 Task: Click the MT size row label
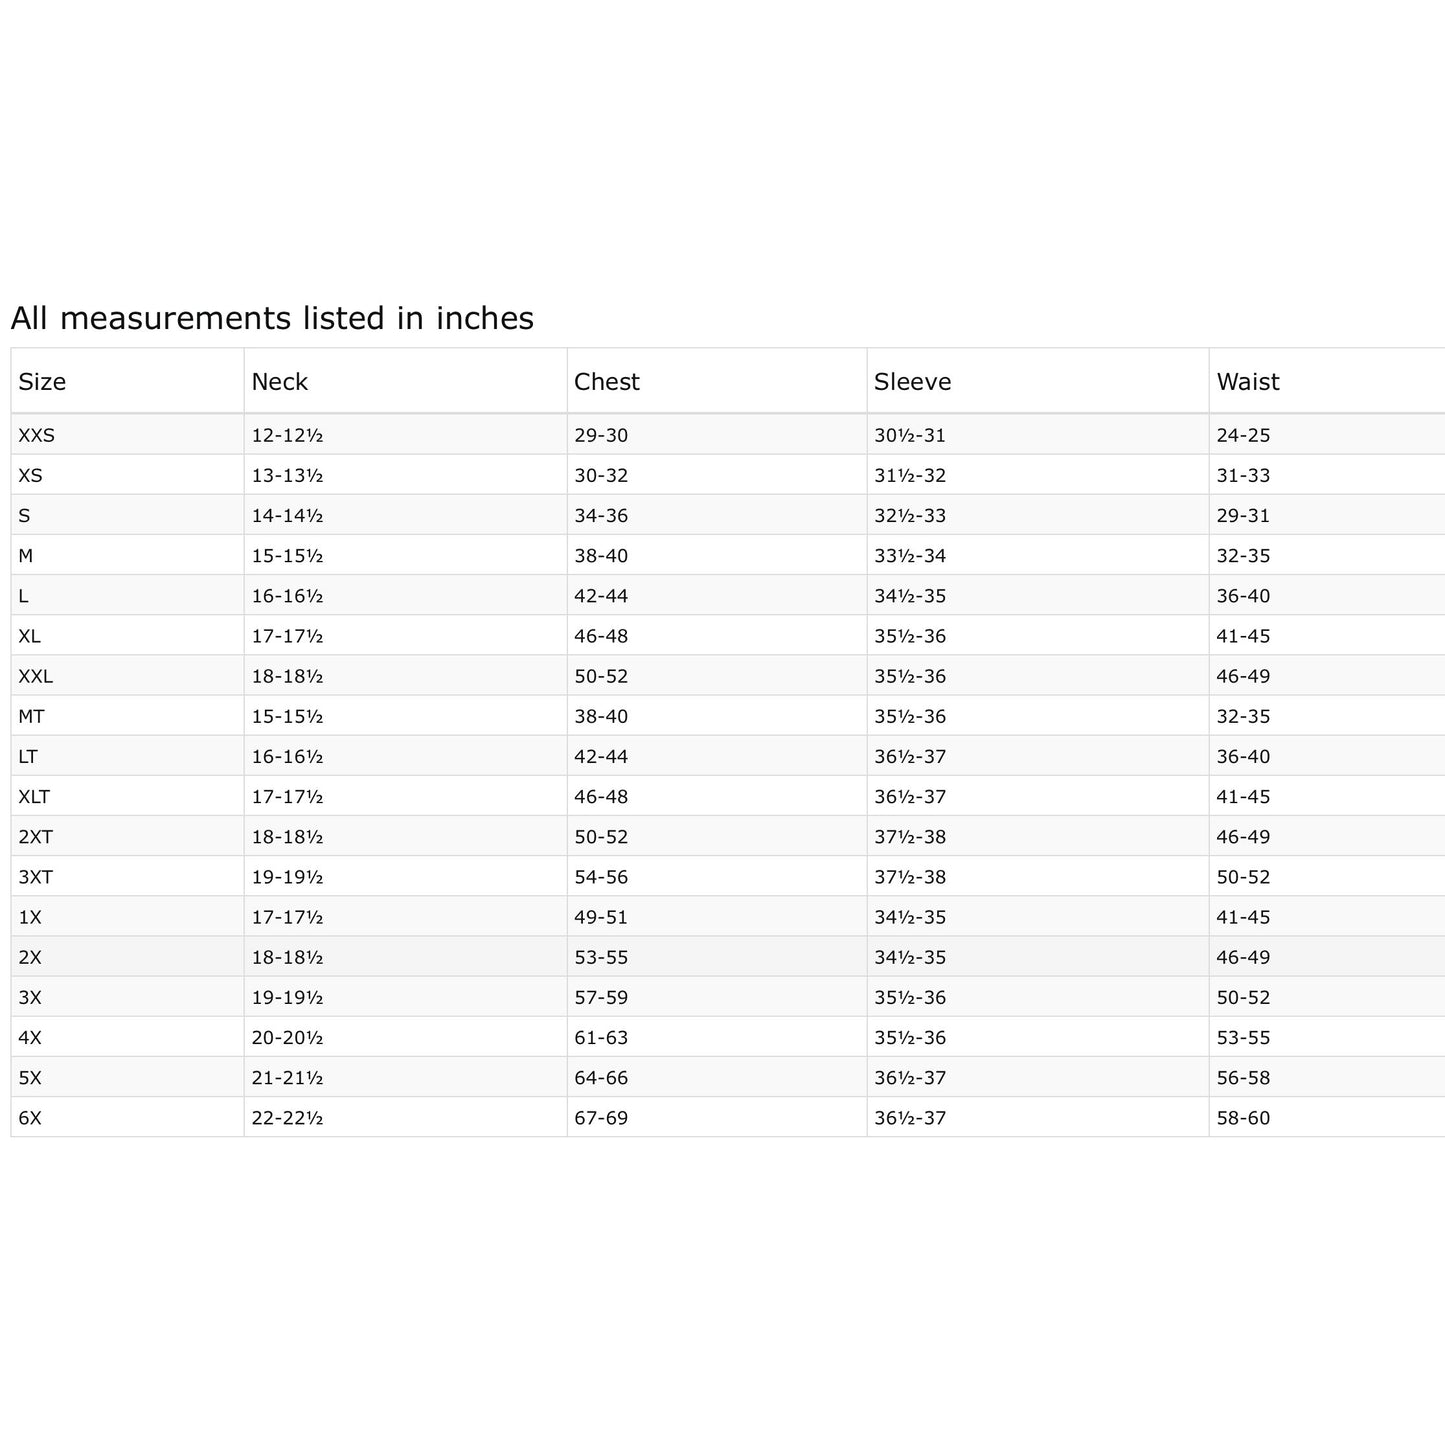click(x=31, y=716)
